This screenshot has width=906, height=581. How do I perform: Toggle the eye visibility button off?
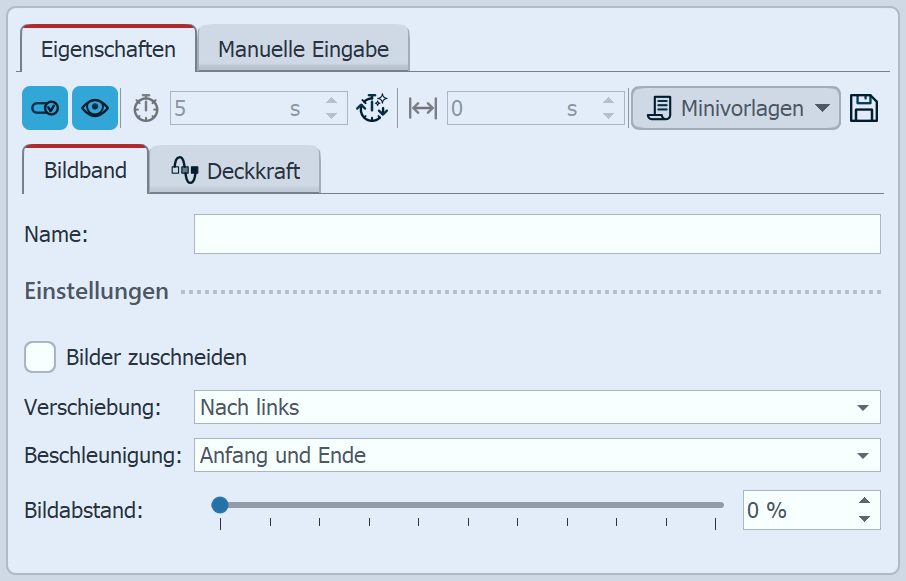[x=94, y=108]
